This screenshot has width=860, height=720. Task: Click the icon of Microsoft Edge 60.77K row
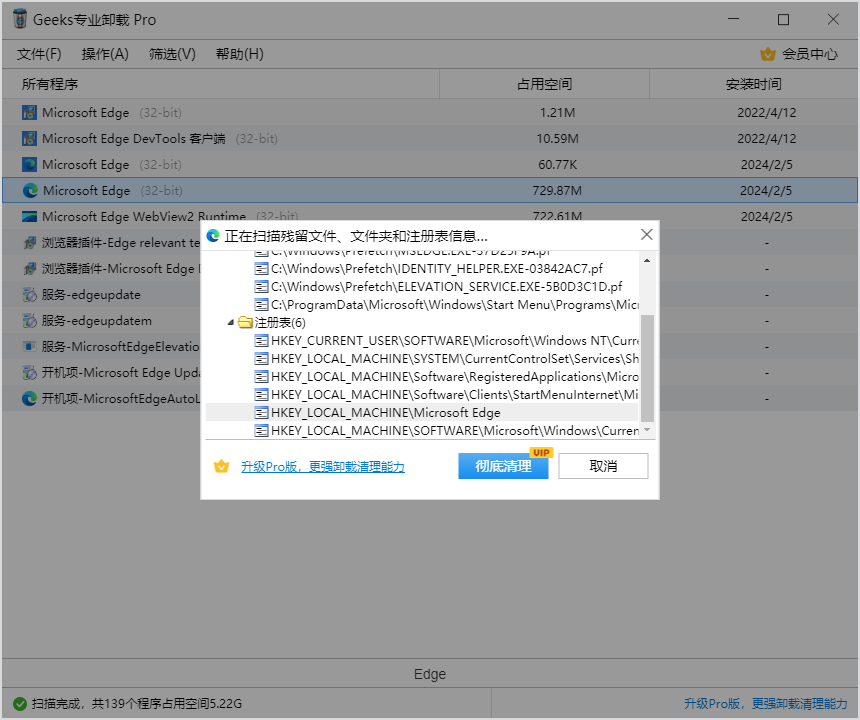pos(29,165)
